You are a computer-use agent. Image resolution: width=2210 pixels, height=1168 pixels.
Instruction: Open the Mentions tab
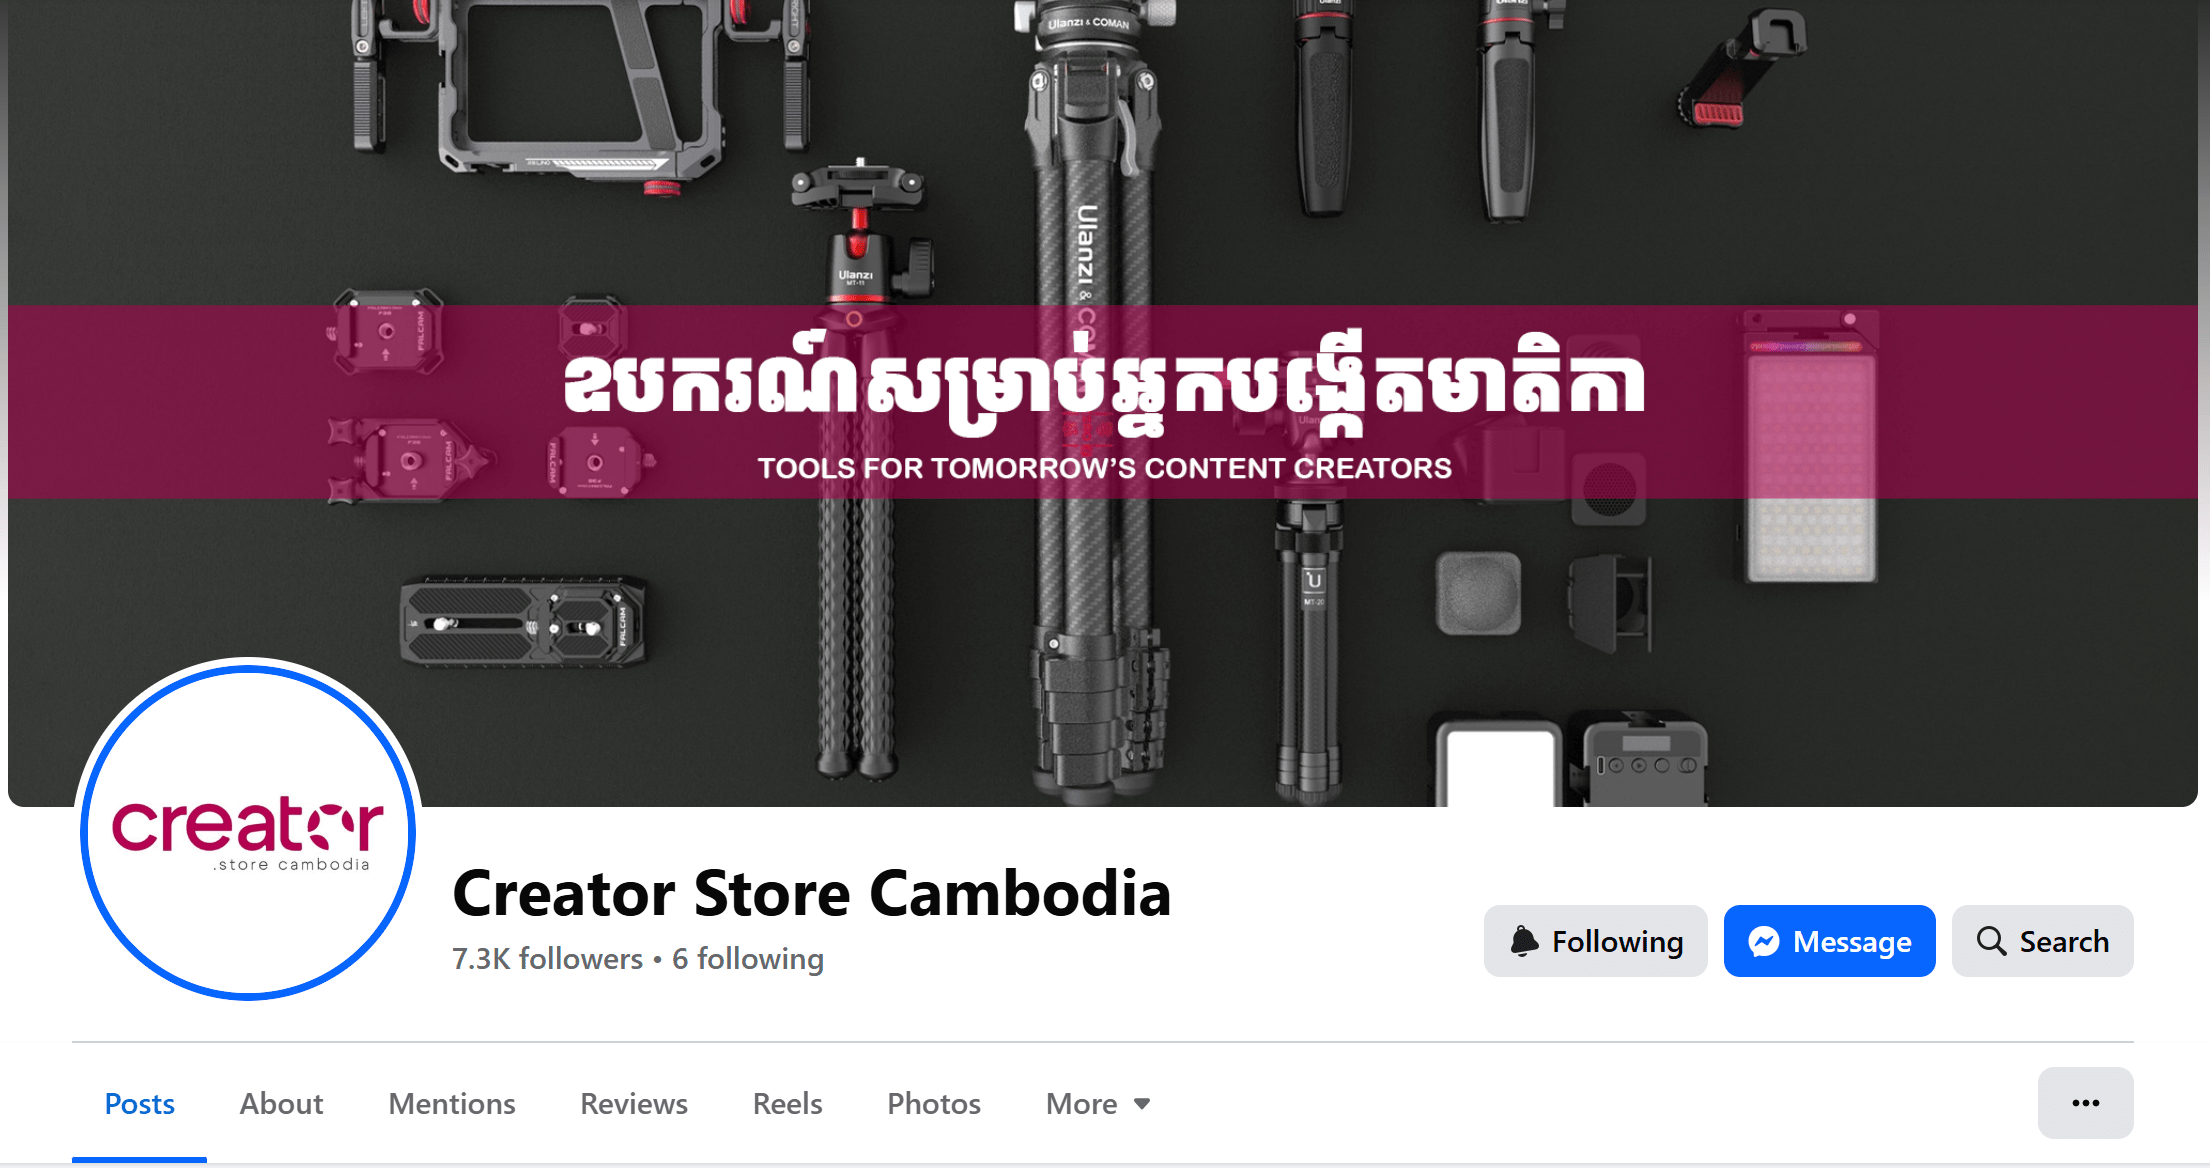pyautogui.click(x=452, y=1104)
